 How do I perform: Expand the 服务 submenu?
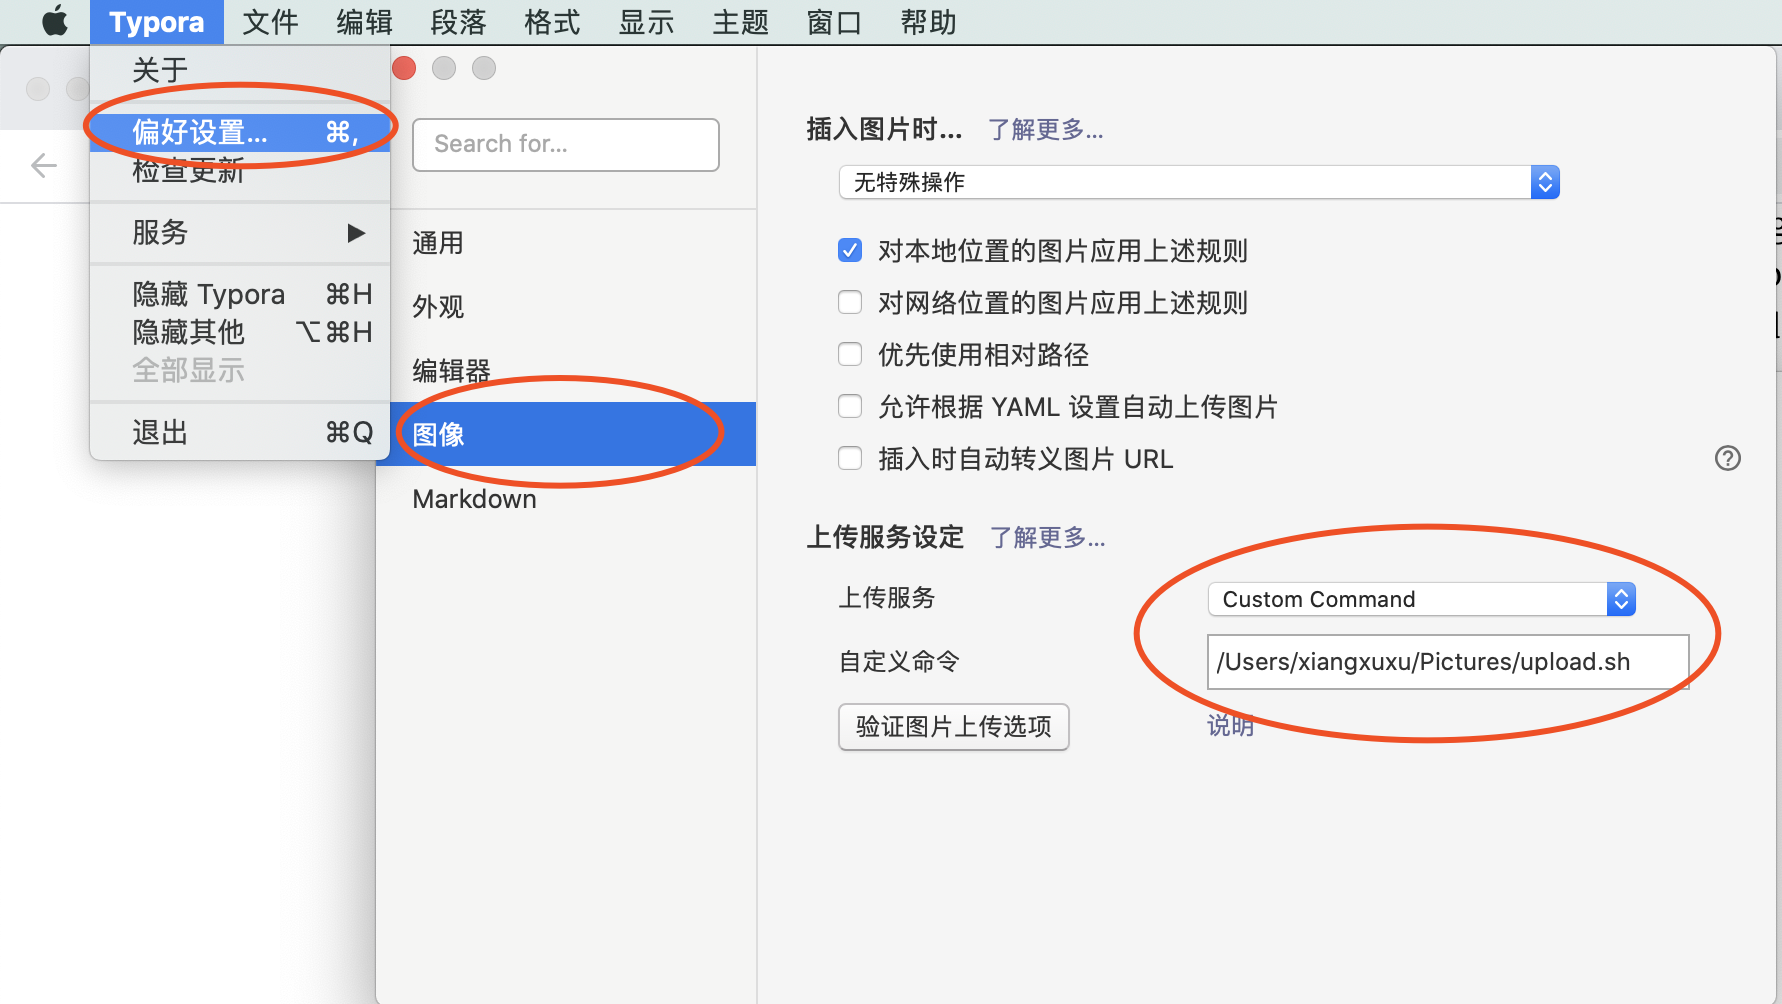click(x=240, y=233)
